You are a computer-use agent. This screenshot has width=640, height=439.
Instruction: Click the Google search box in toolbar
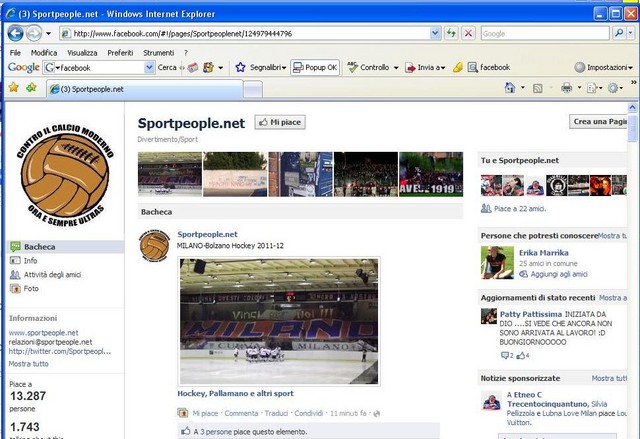click(x=545, y=33)
